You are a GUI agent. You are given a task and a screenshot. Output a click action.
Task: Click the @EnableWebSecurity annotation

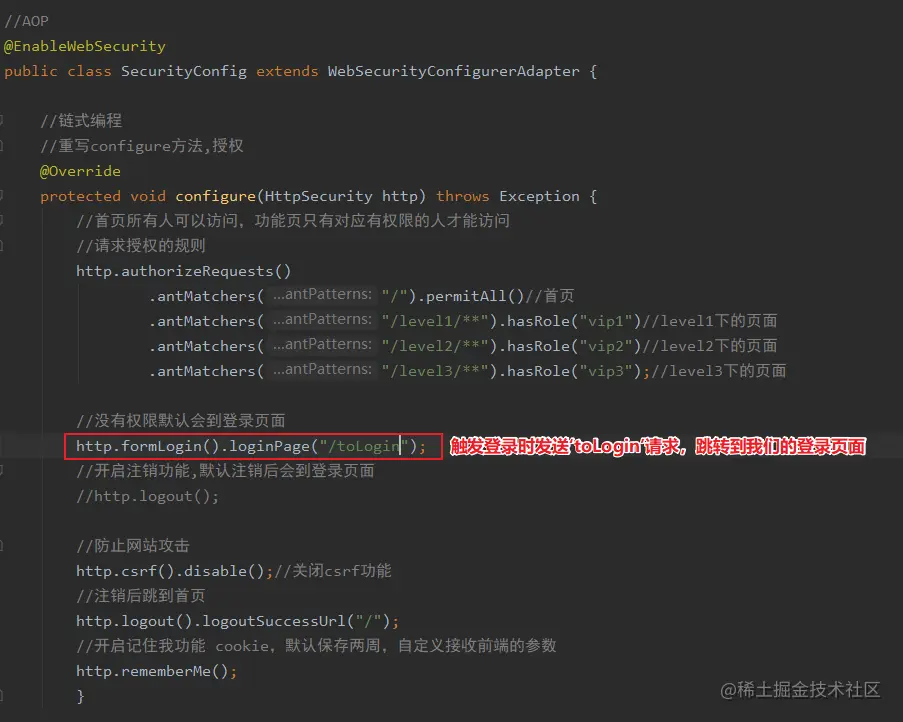85,46
